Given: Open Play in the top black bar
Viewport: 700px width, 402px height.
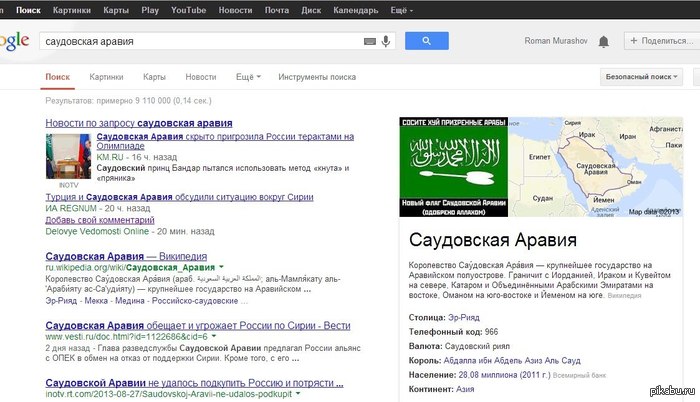Looking at the screenshot, I should (x=150, y=10).
